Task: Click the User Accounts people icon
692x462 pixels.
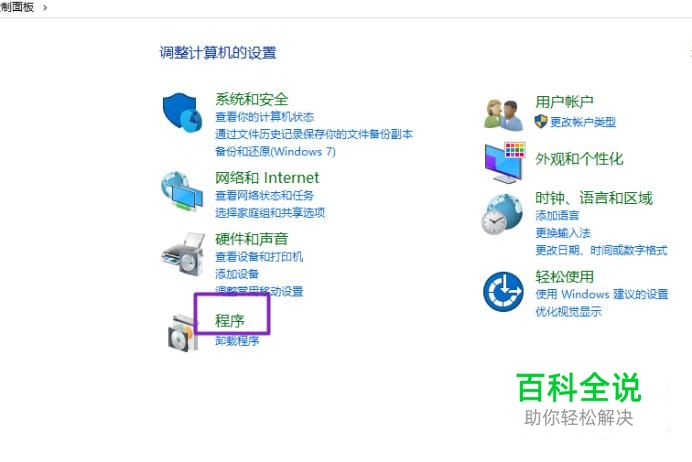Action: [503, 114]
